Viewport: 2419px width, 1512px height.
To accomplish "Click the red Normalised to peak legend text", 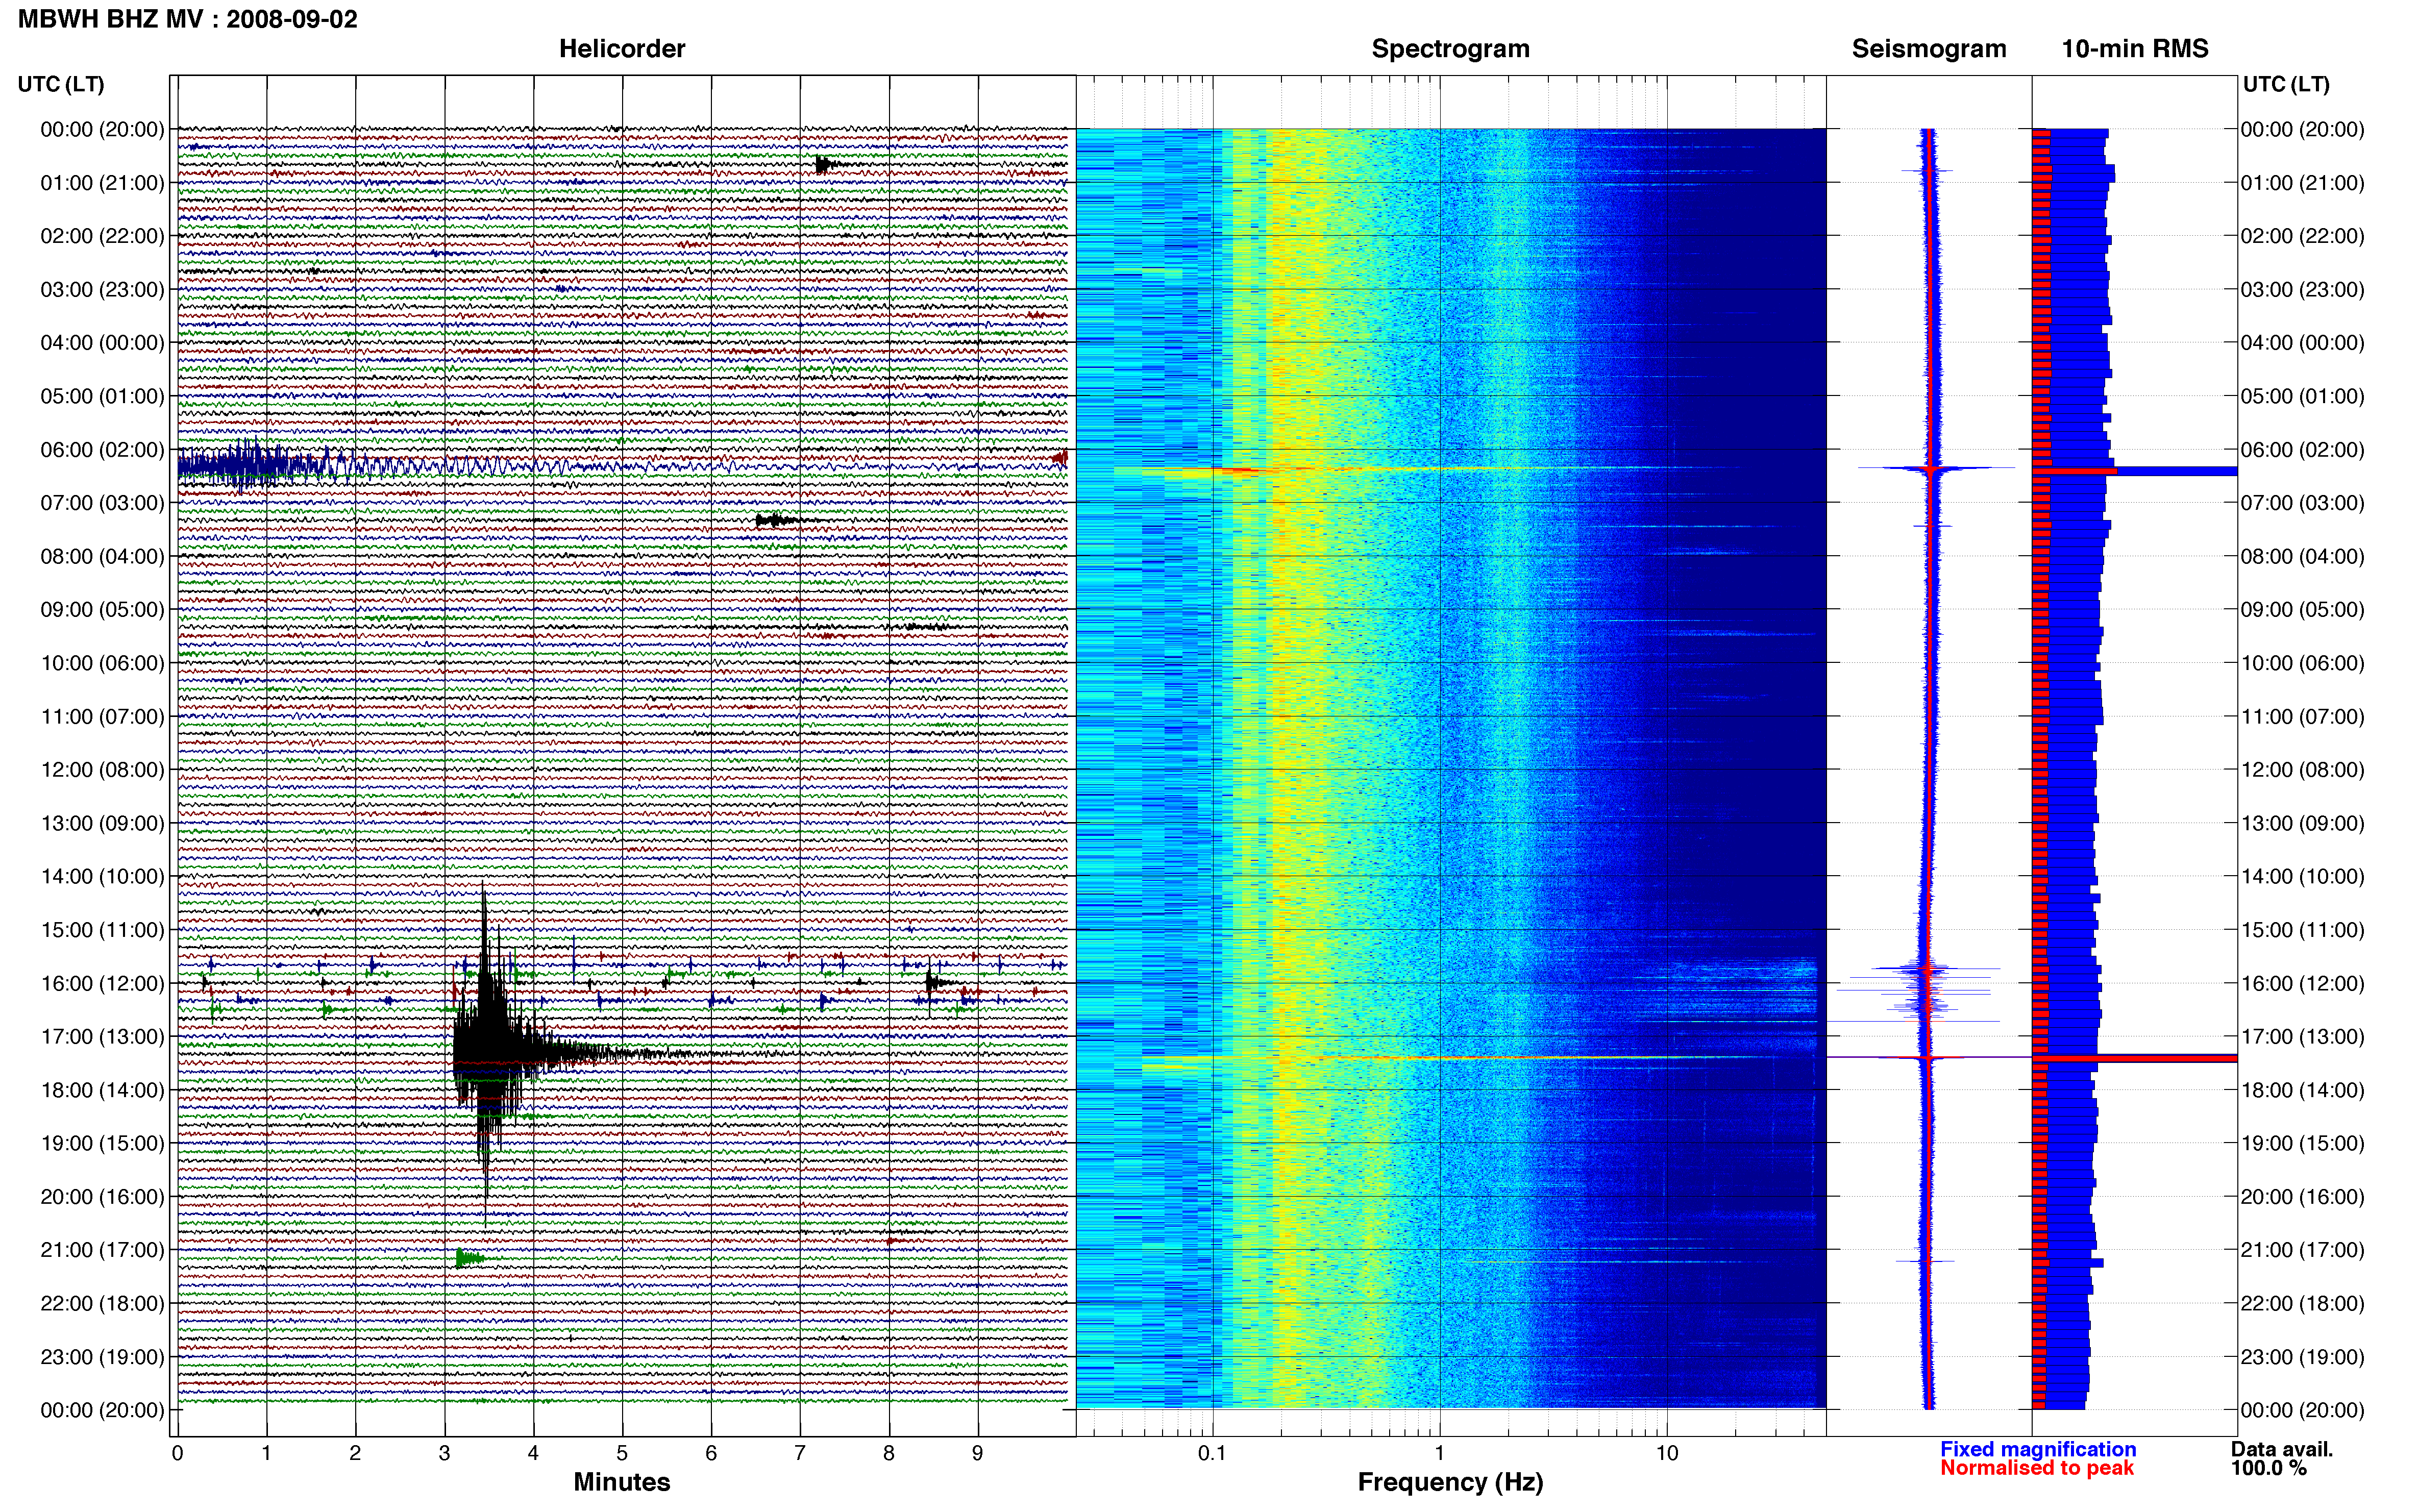I will (x=2037, y=1468).
